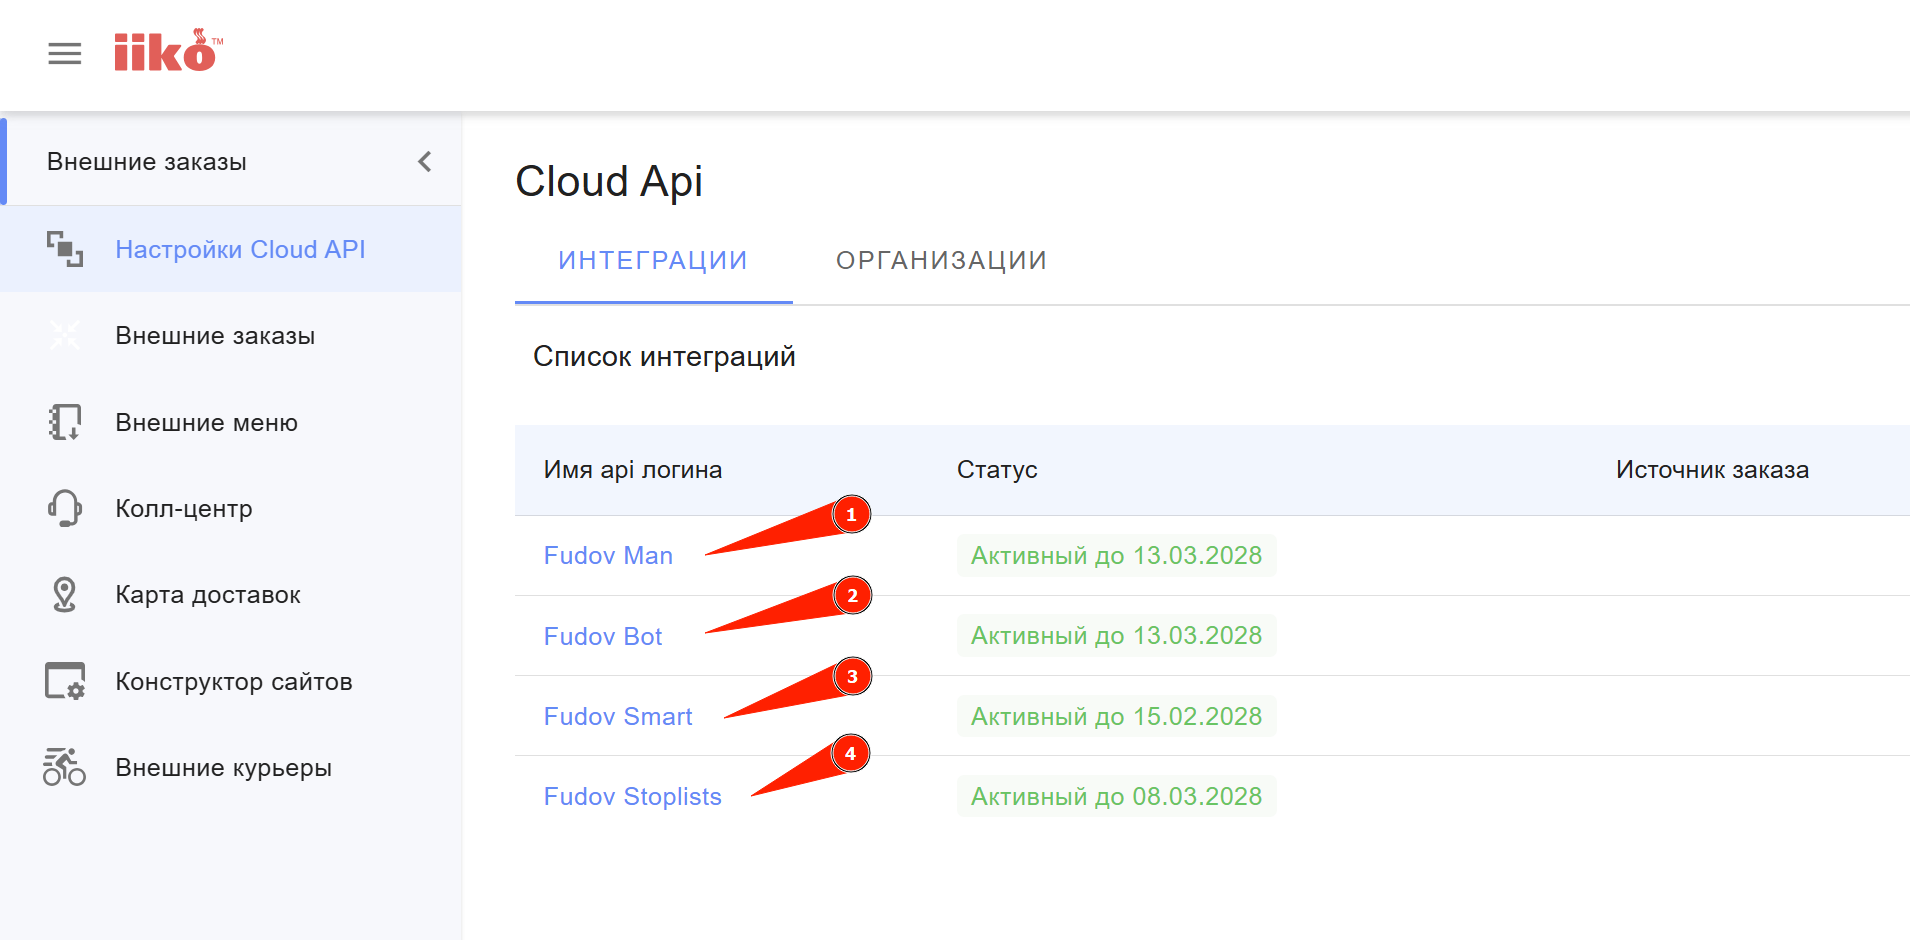Click the external menu notebook icon

pyautogui.click(x=65, y=422)
